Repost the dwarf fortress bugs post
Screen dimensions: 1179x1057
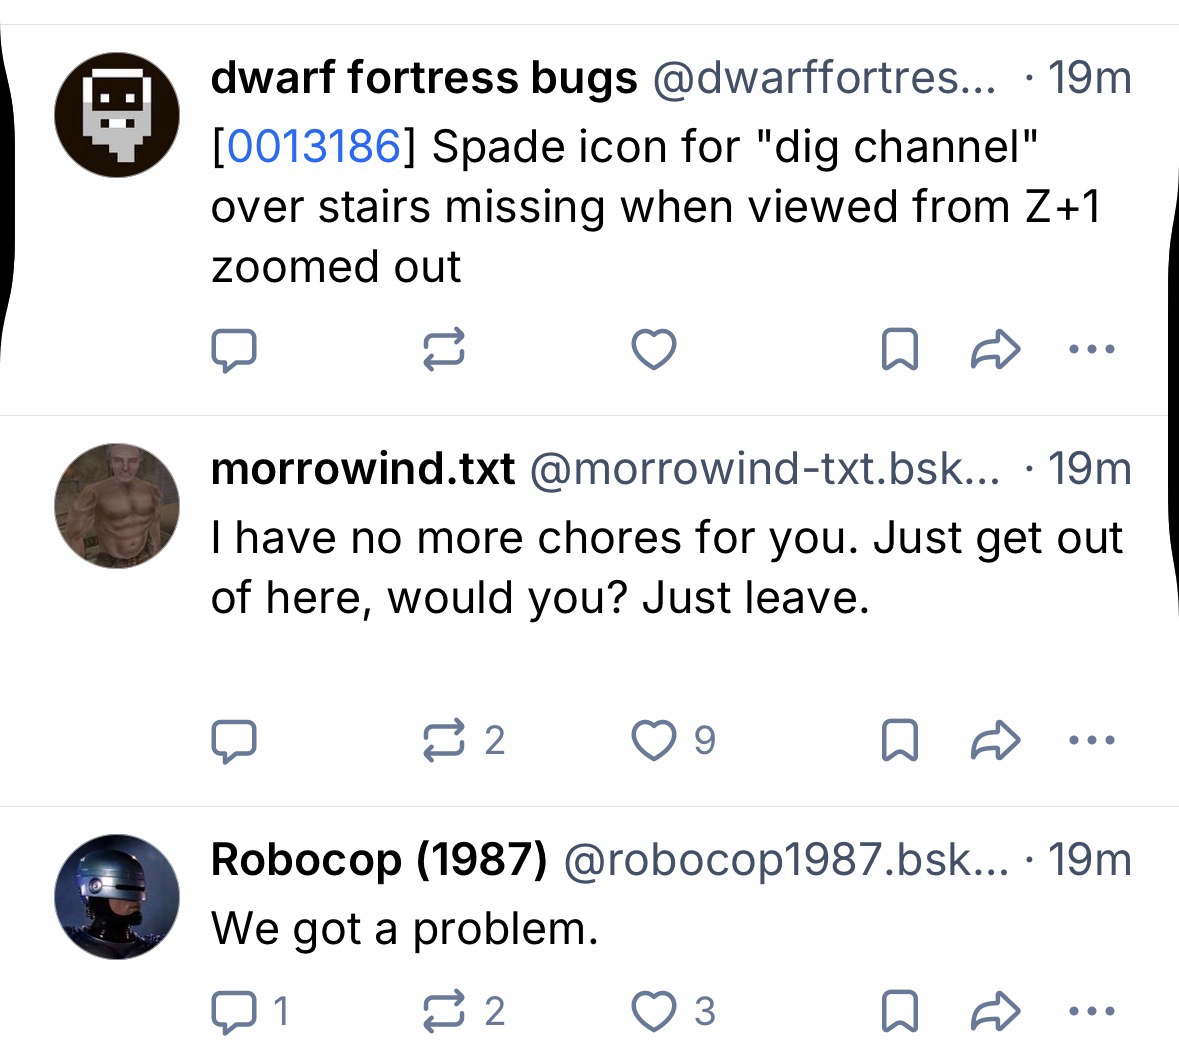coord(444,350)
